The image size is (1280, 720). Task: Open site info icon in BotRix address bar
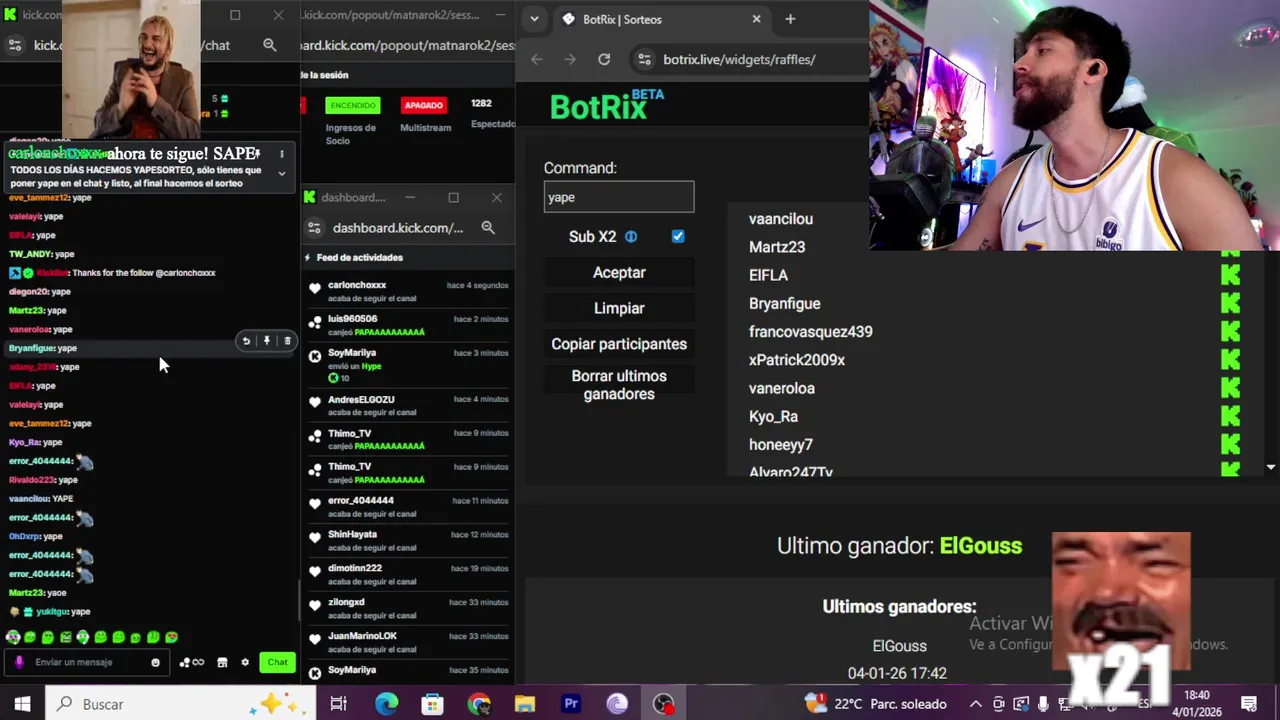point(644,59)
